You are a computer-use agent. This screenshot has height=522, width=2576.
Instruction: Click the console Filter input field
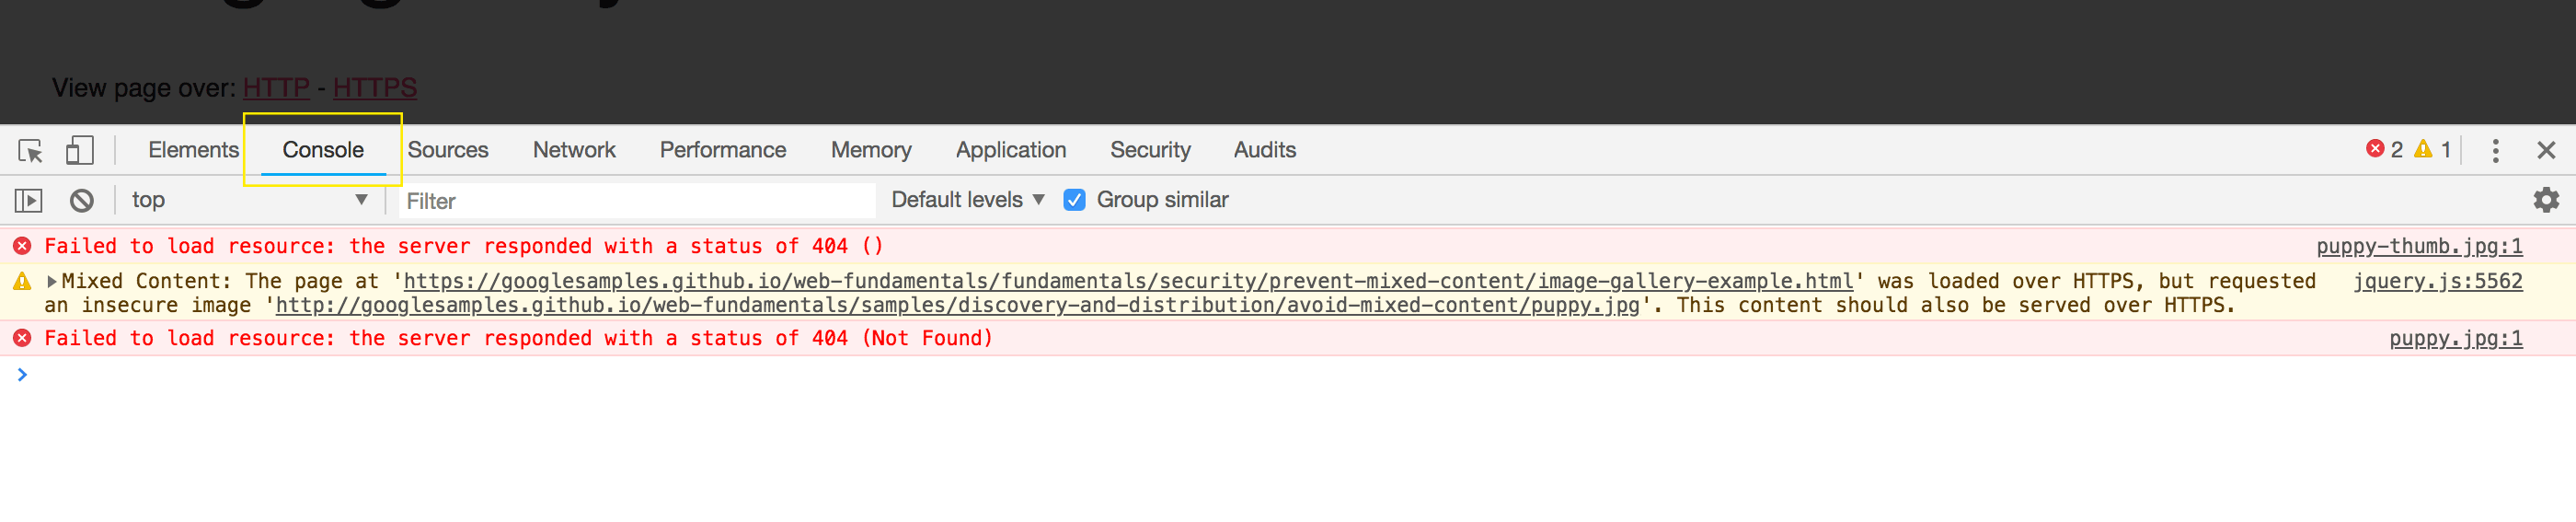637,201
